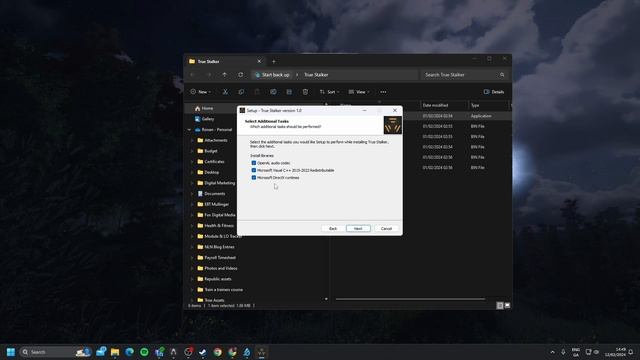Open the Sort dropdown
Image resolution: width=640 pixels, height=360 pixels.
click(x=329, y=92)
